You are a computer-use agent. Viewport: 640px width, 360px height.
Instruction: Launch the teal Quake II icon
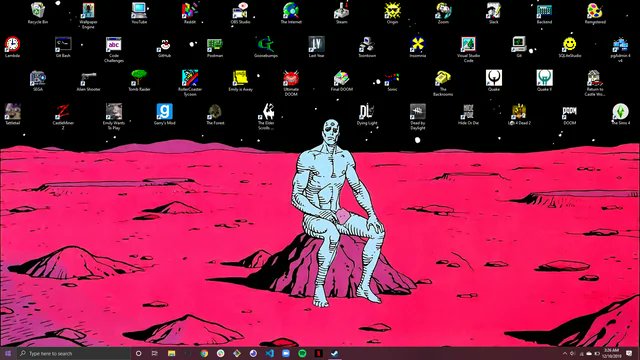(544, 80)
